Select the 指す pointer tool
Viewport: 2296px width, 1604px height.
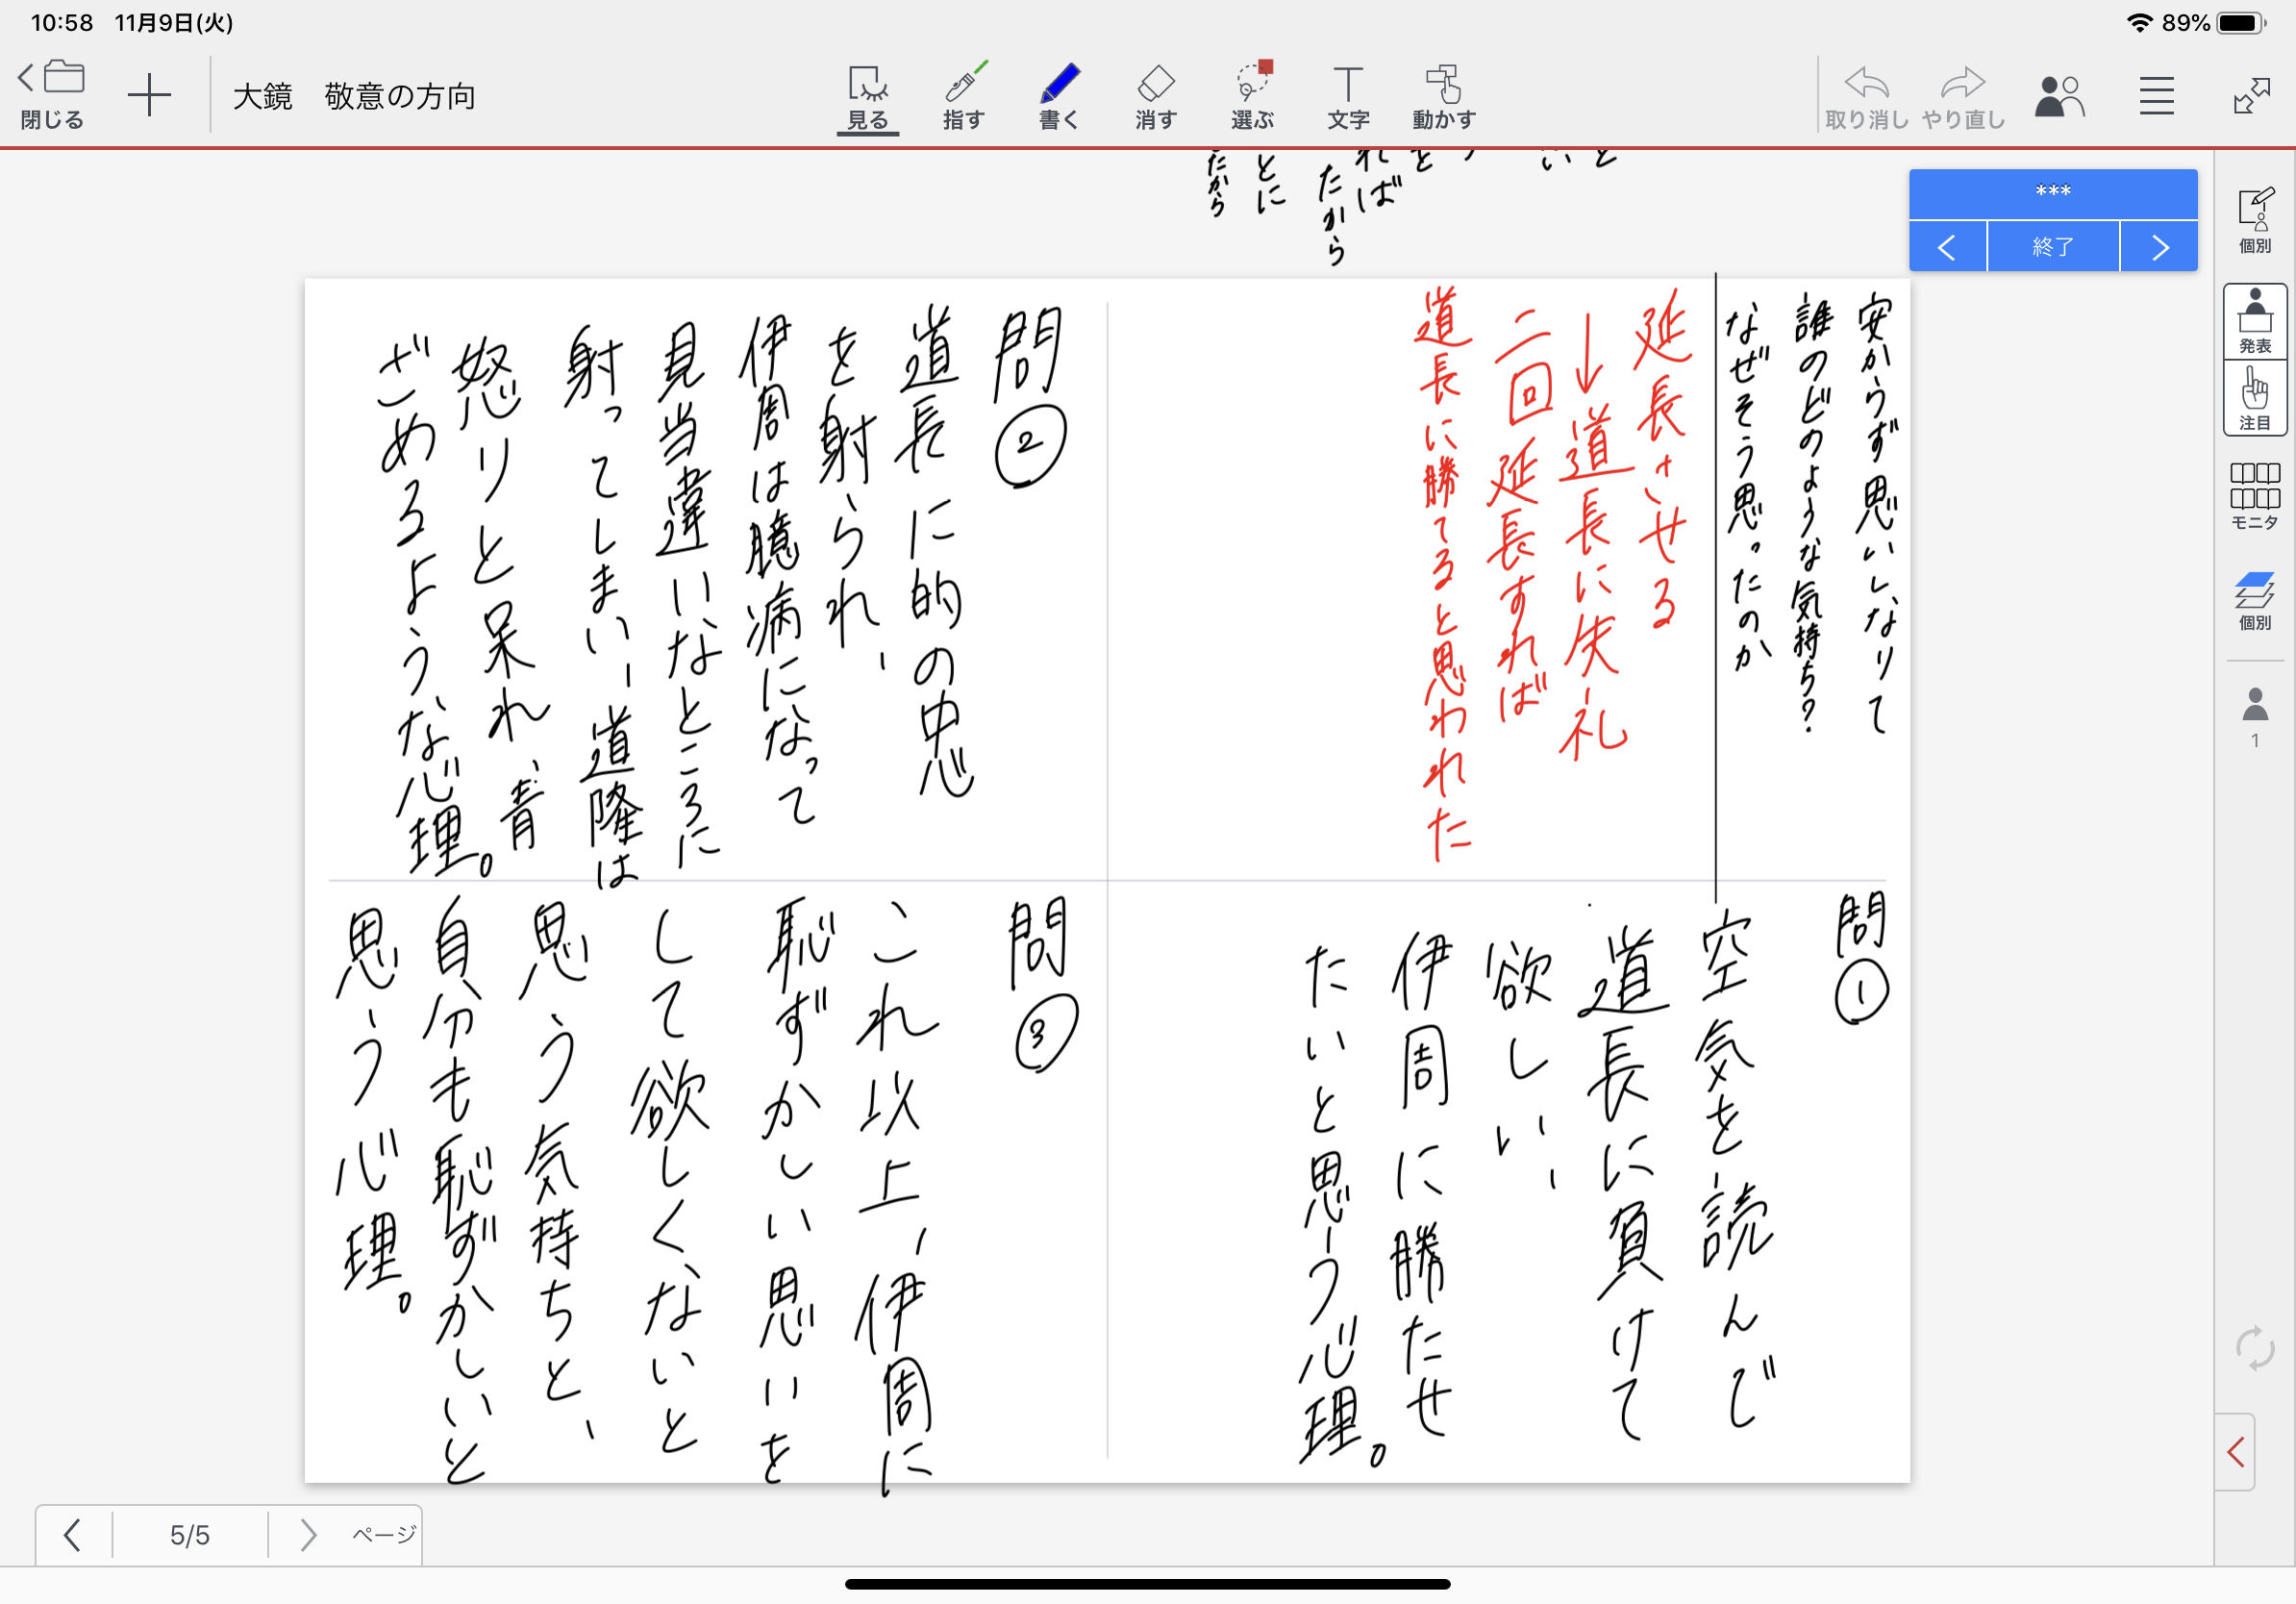coord(963,97)
